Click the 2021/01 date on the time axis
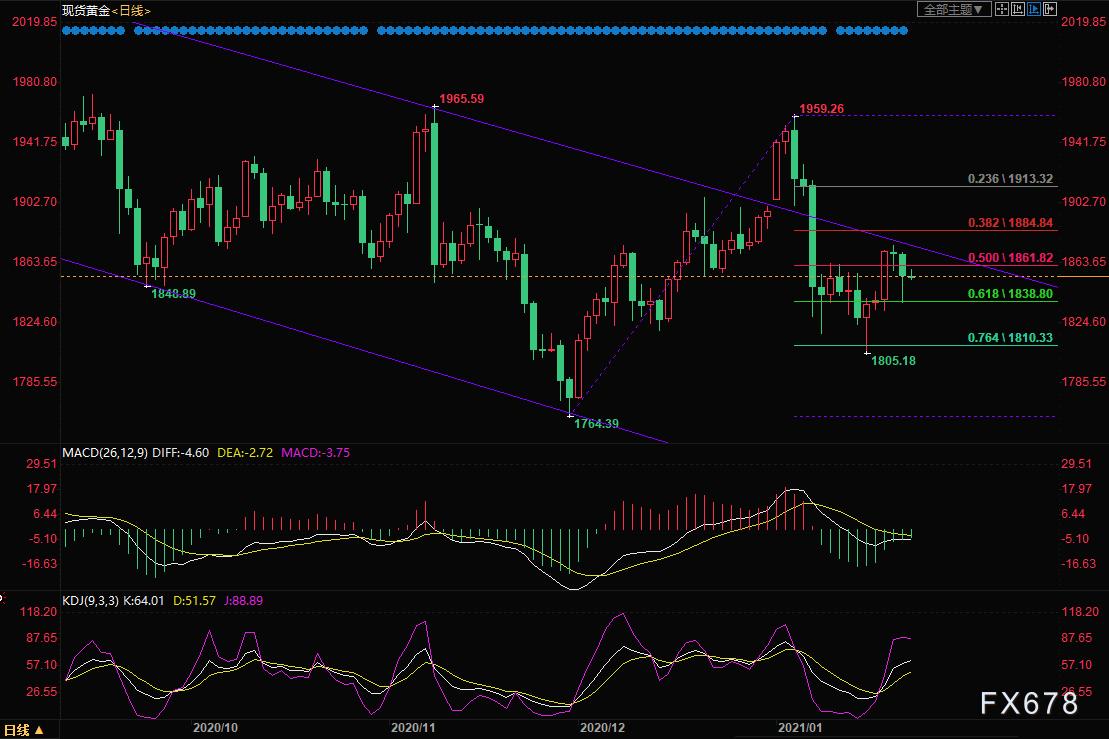This screenshot has width=1109, height=739. (x=800, y=728)
